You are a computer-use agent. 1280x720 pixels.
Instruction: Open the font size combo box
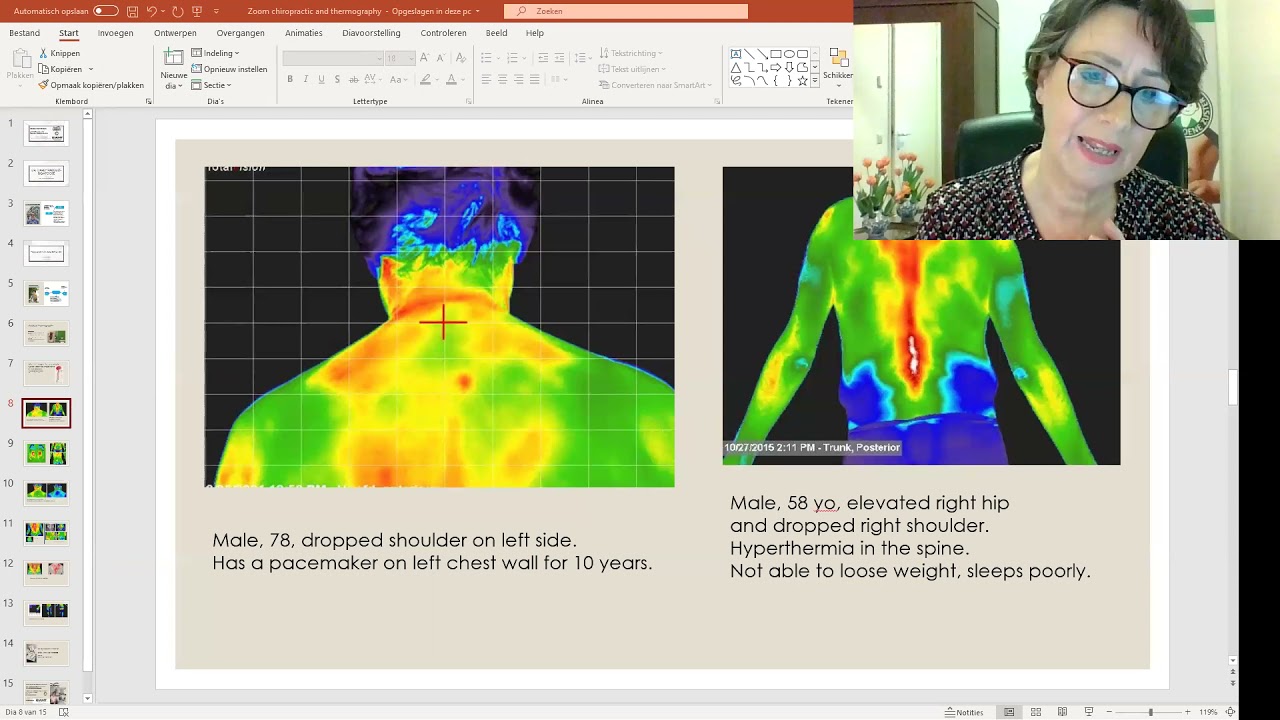pos(399,58)
